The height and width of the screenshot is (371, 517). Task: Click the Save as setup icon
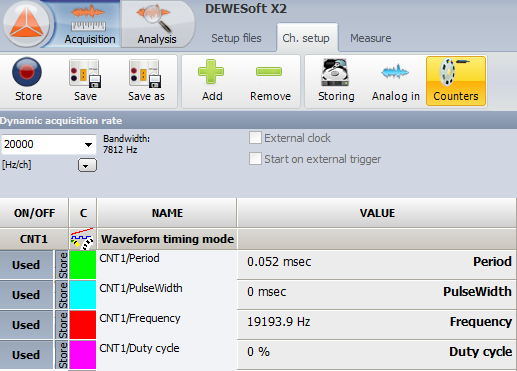click(146, 81)
